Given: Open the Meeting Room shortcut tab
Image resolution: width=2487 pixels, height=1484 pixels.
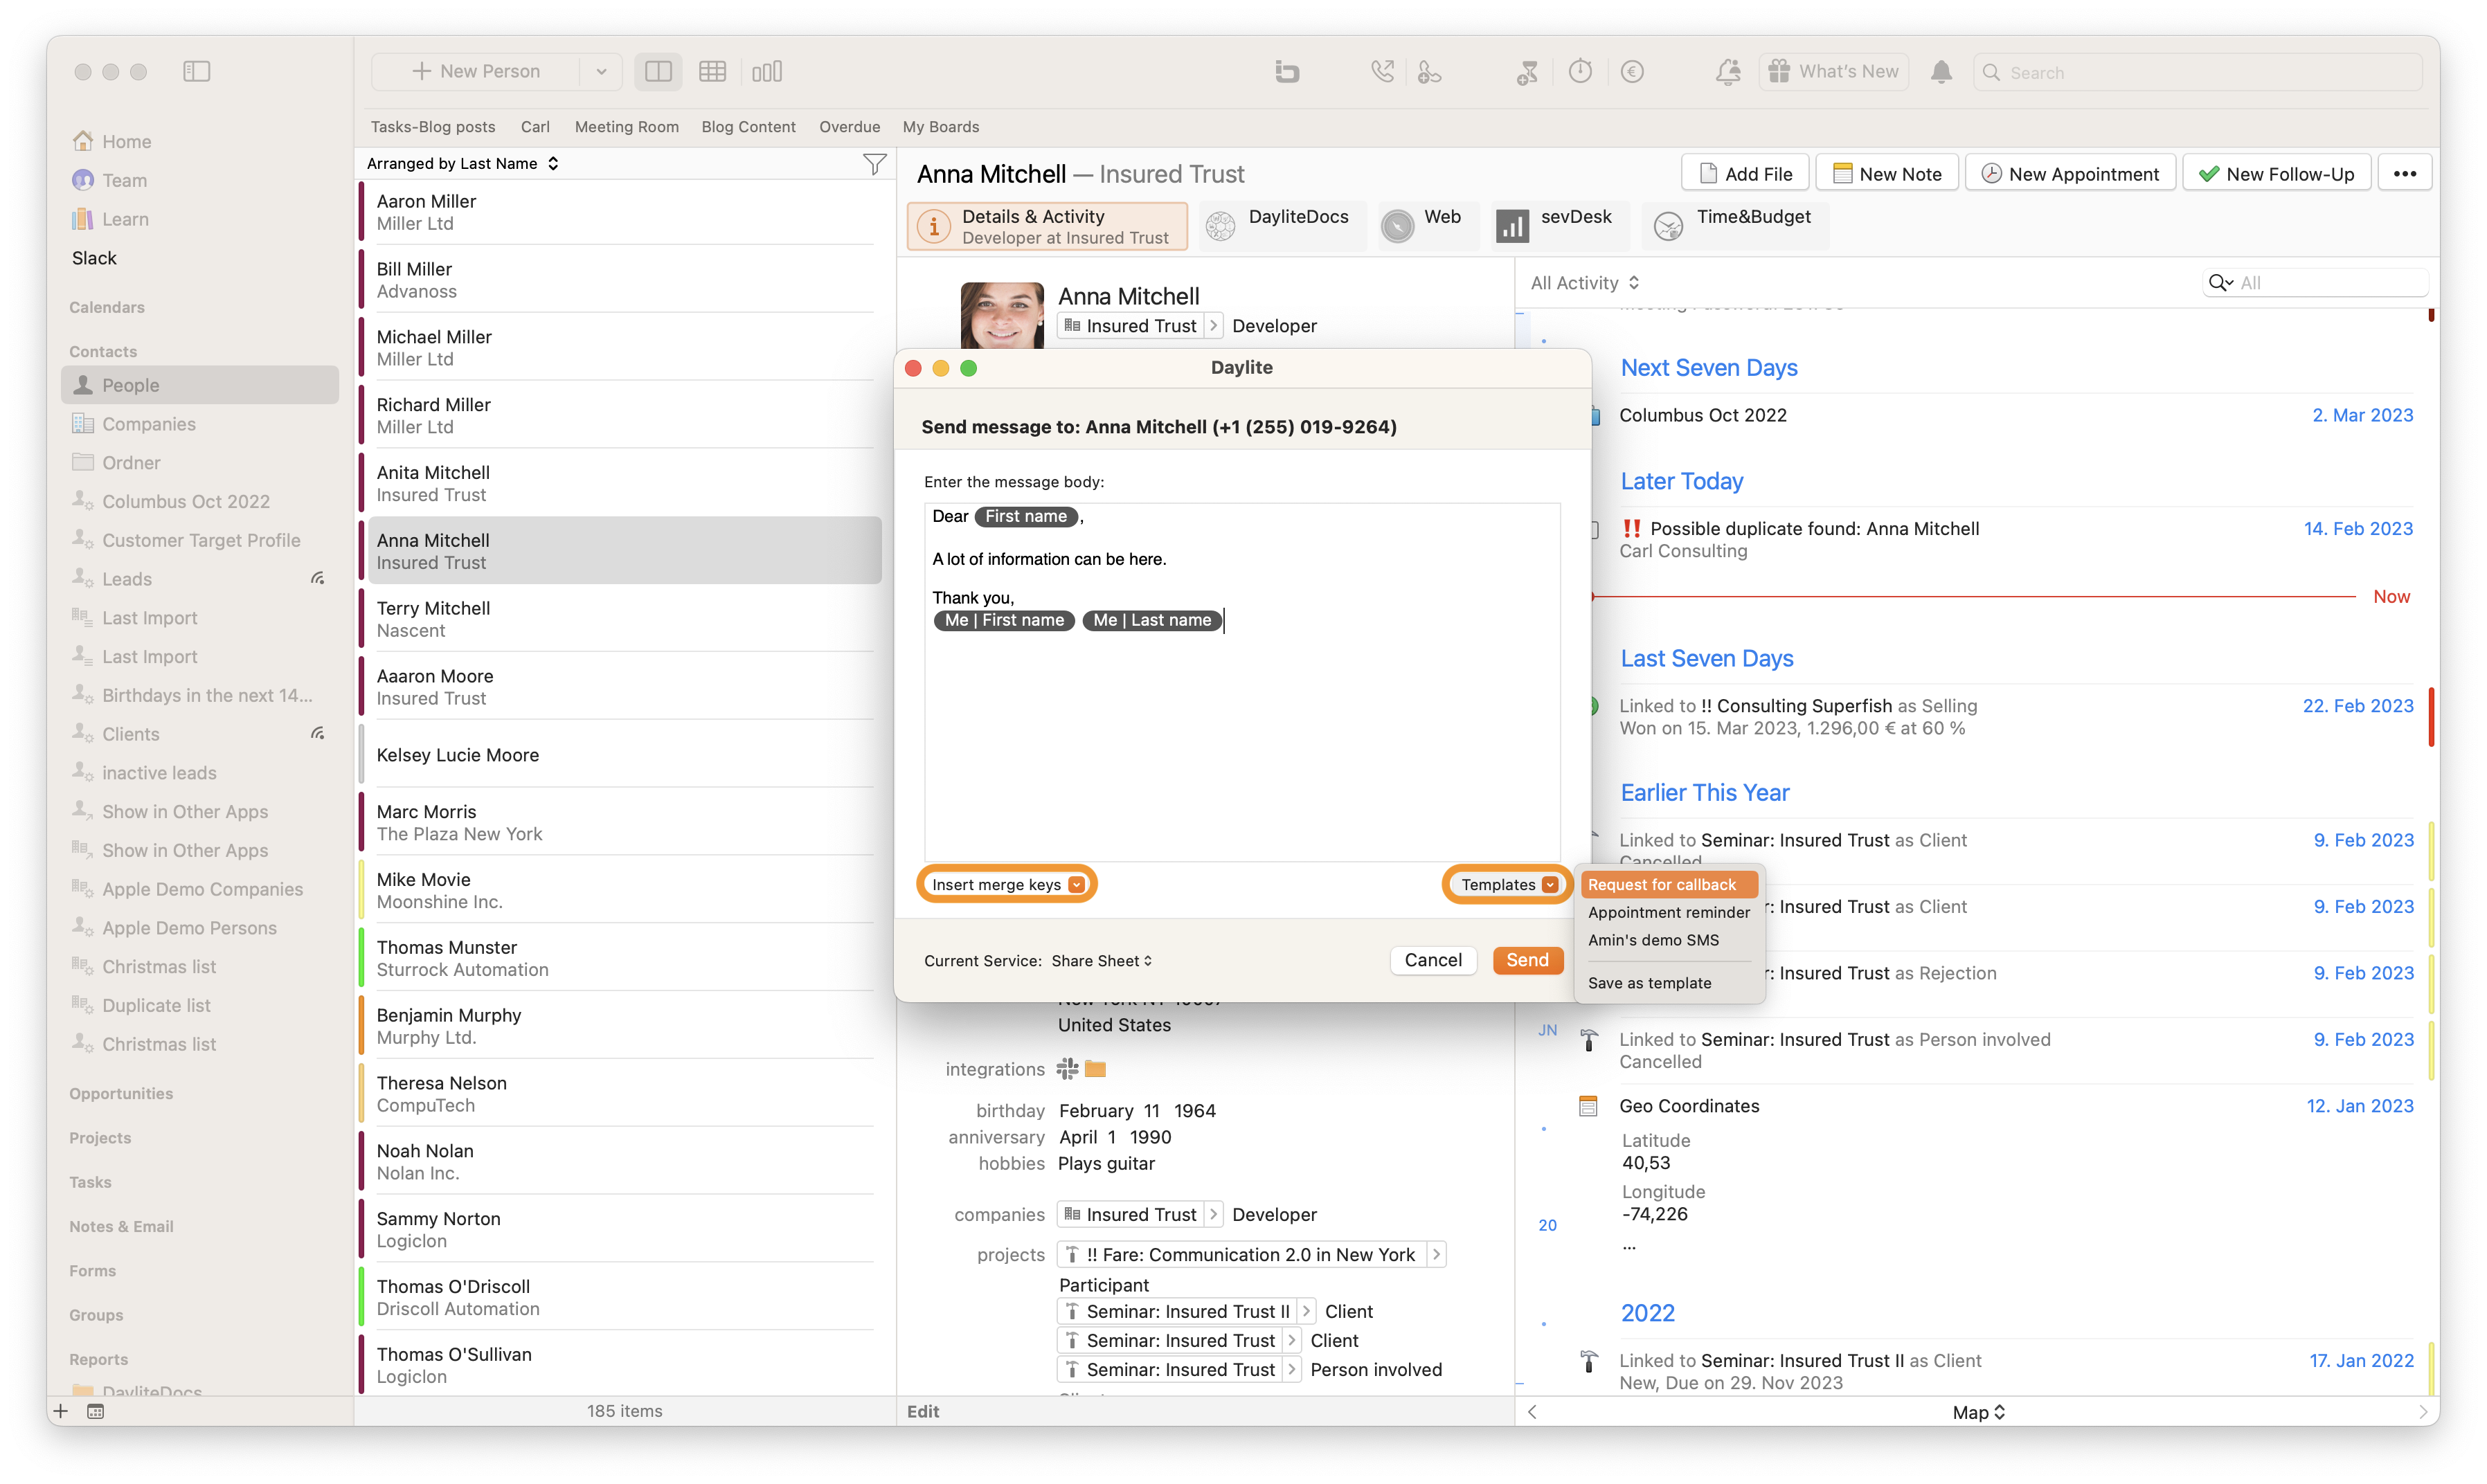Looking at the screenshot, I should pyautogui.click(x=626, y=127).
